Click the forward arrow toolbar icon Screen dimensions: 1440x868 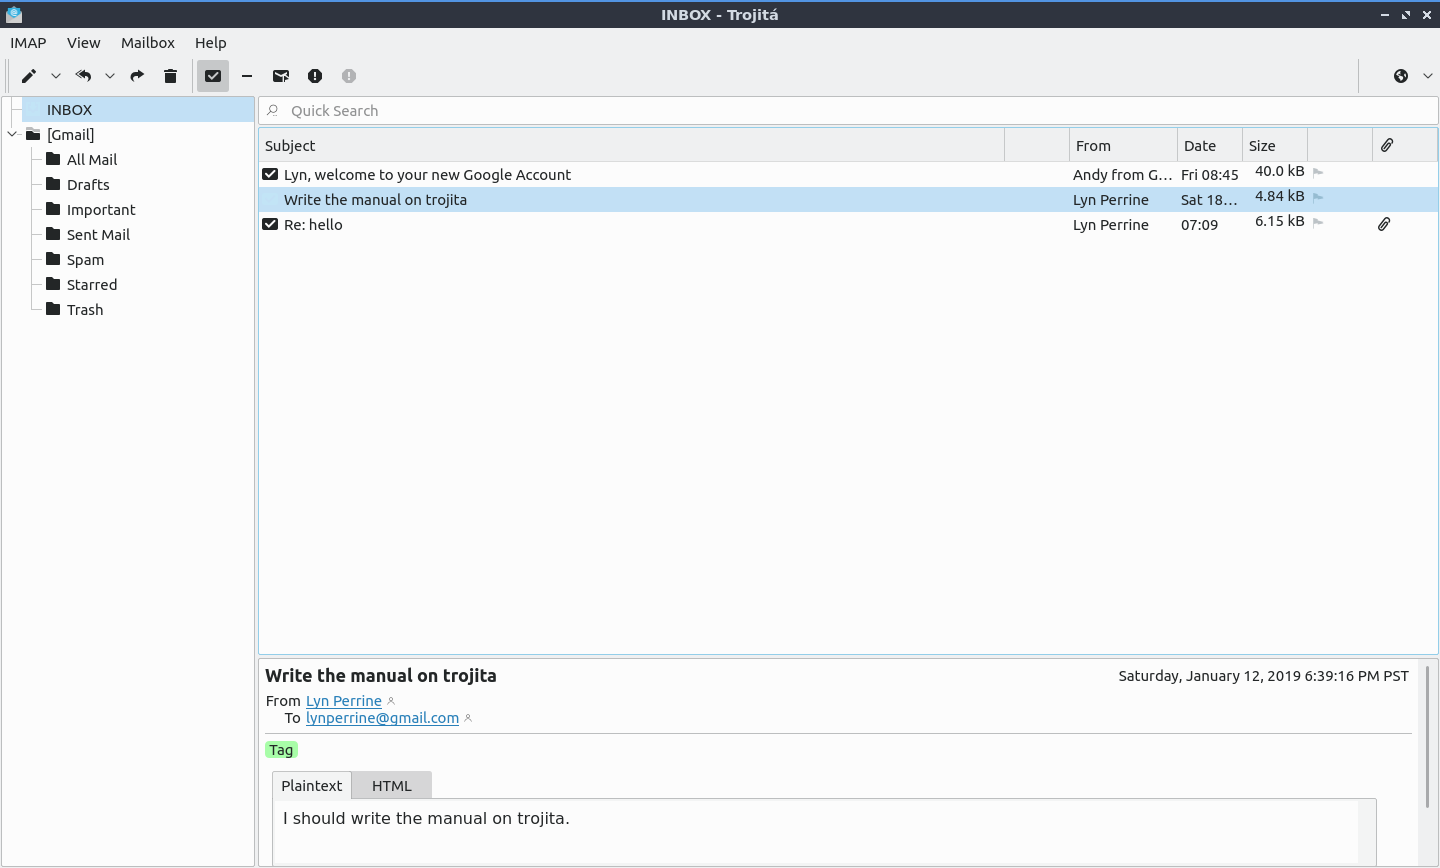[x=138, y=76]
